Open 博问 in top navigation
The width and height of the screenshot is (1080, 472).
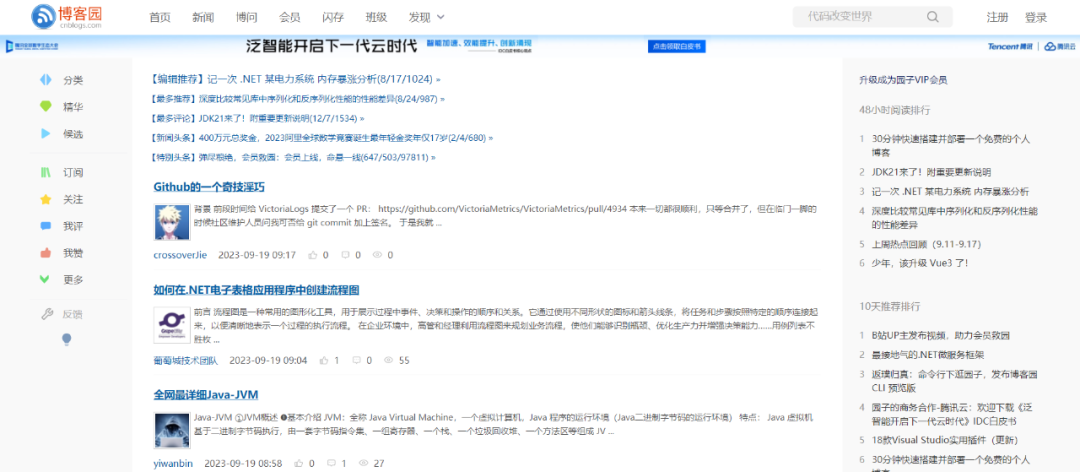246,17
